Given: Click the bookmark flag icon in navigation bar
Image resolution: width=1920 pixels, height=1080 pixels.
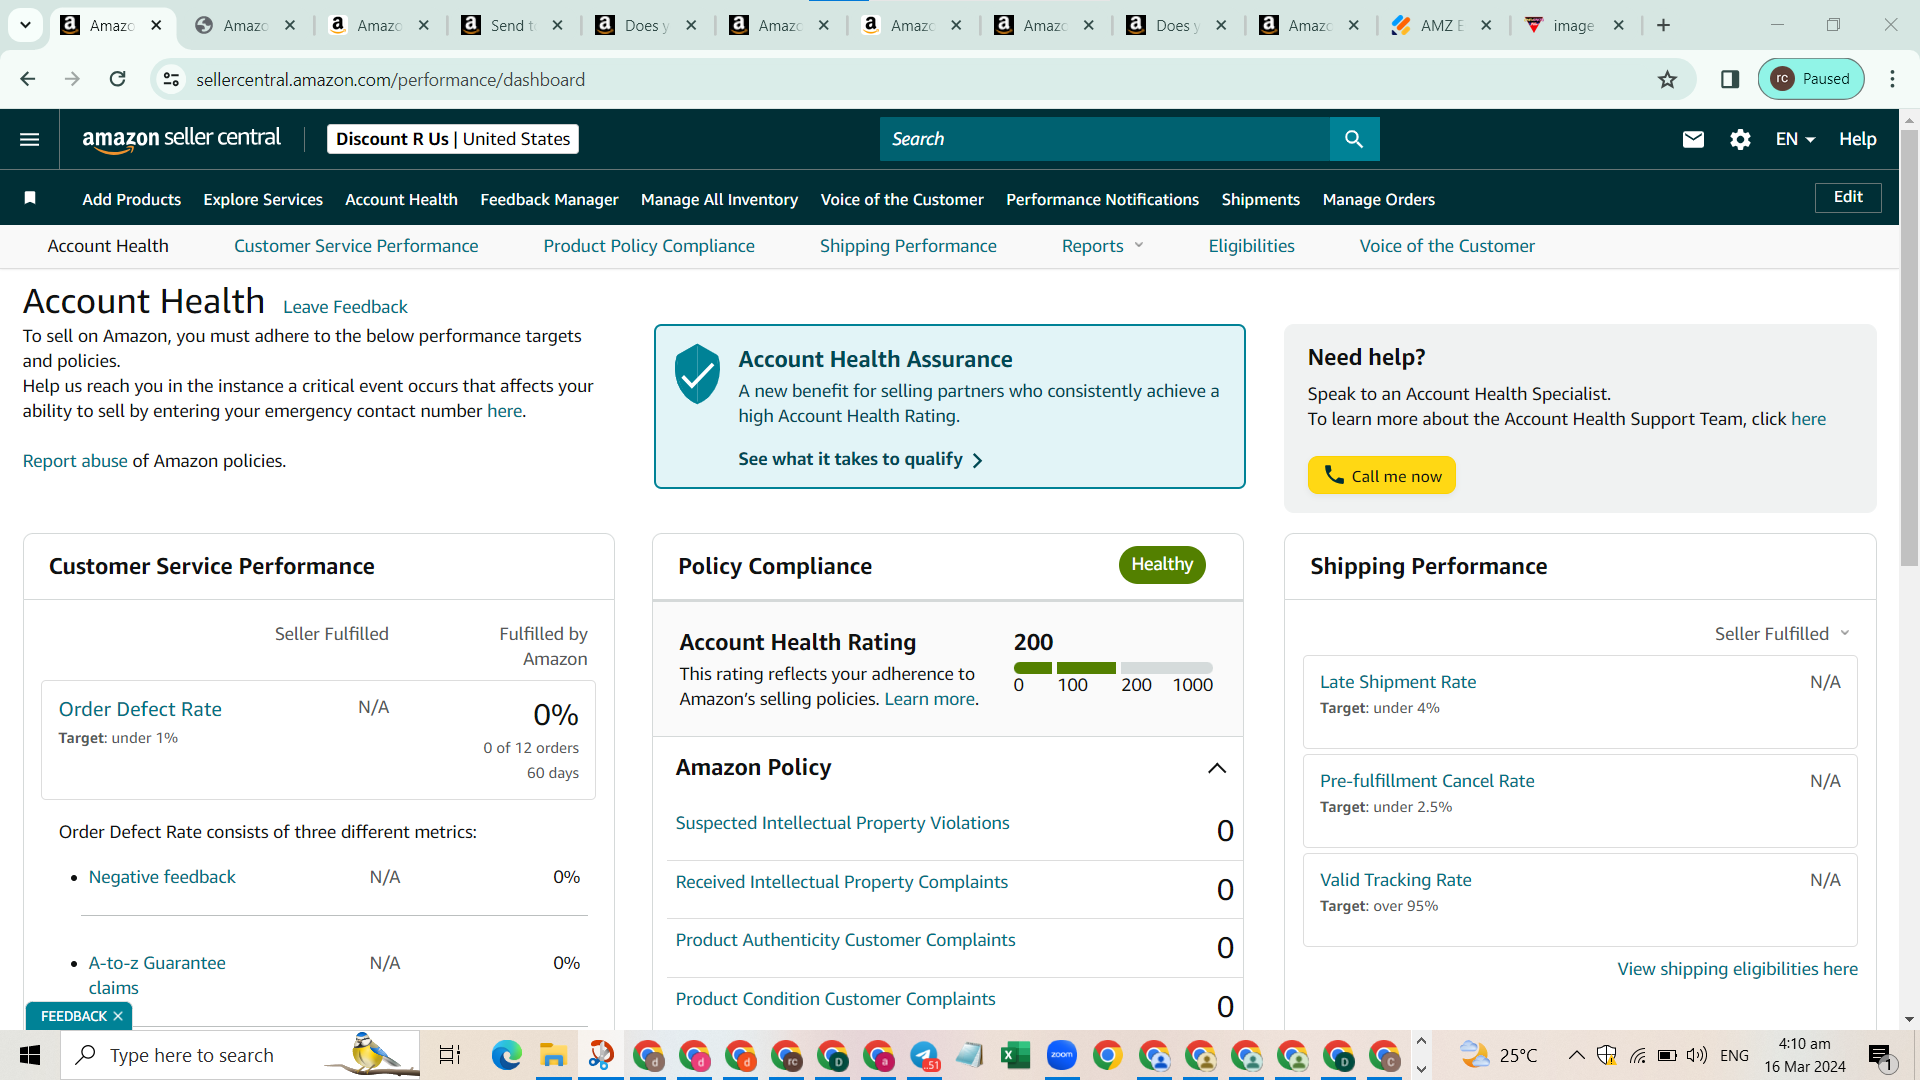Looking at the screenshot, I should [x=30, y=198].
